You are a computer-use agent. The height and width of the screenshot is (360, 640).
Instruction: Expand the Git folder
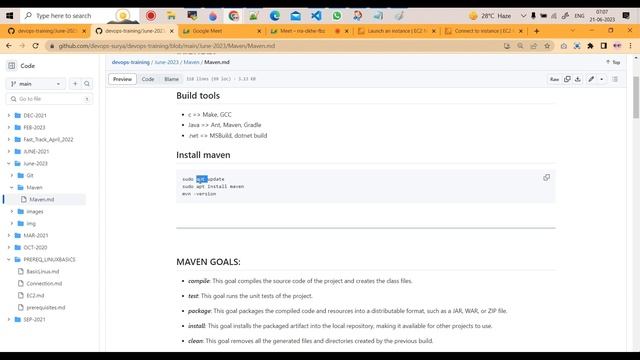[x=12, y=176]
